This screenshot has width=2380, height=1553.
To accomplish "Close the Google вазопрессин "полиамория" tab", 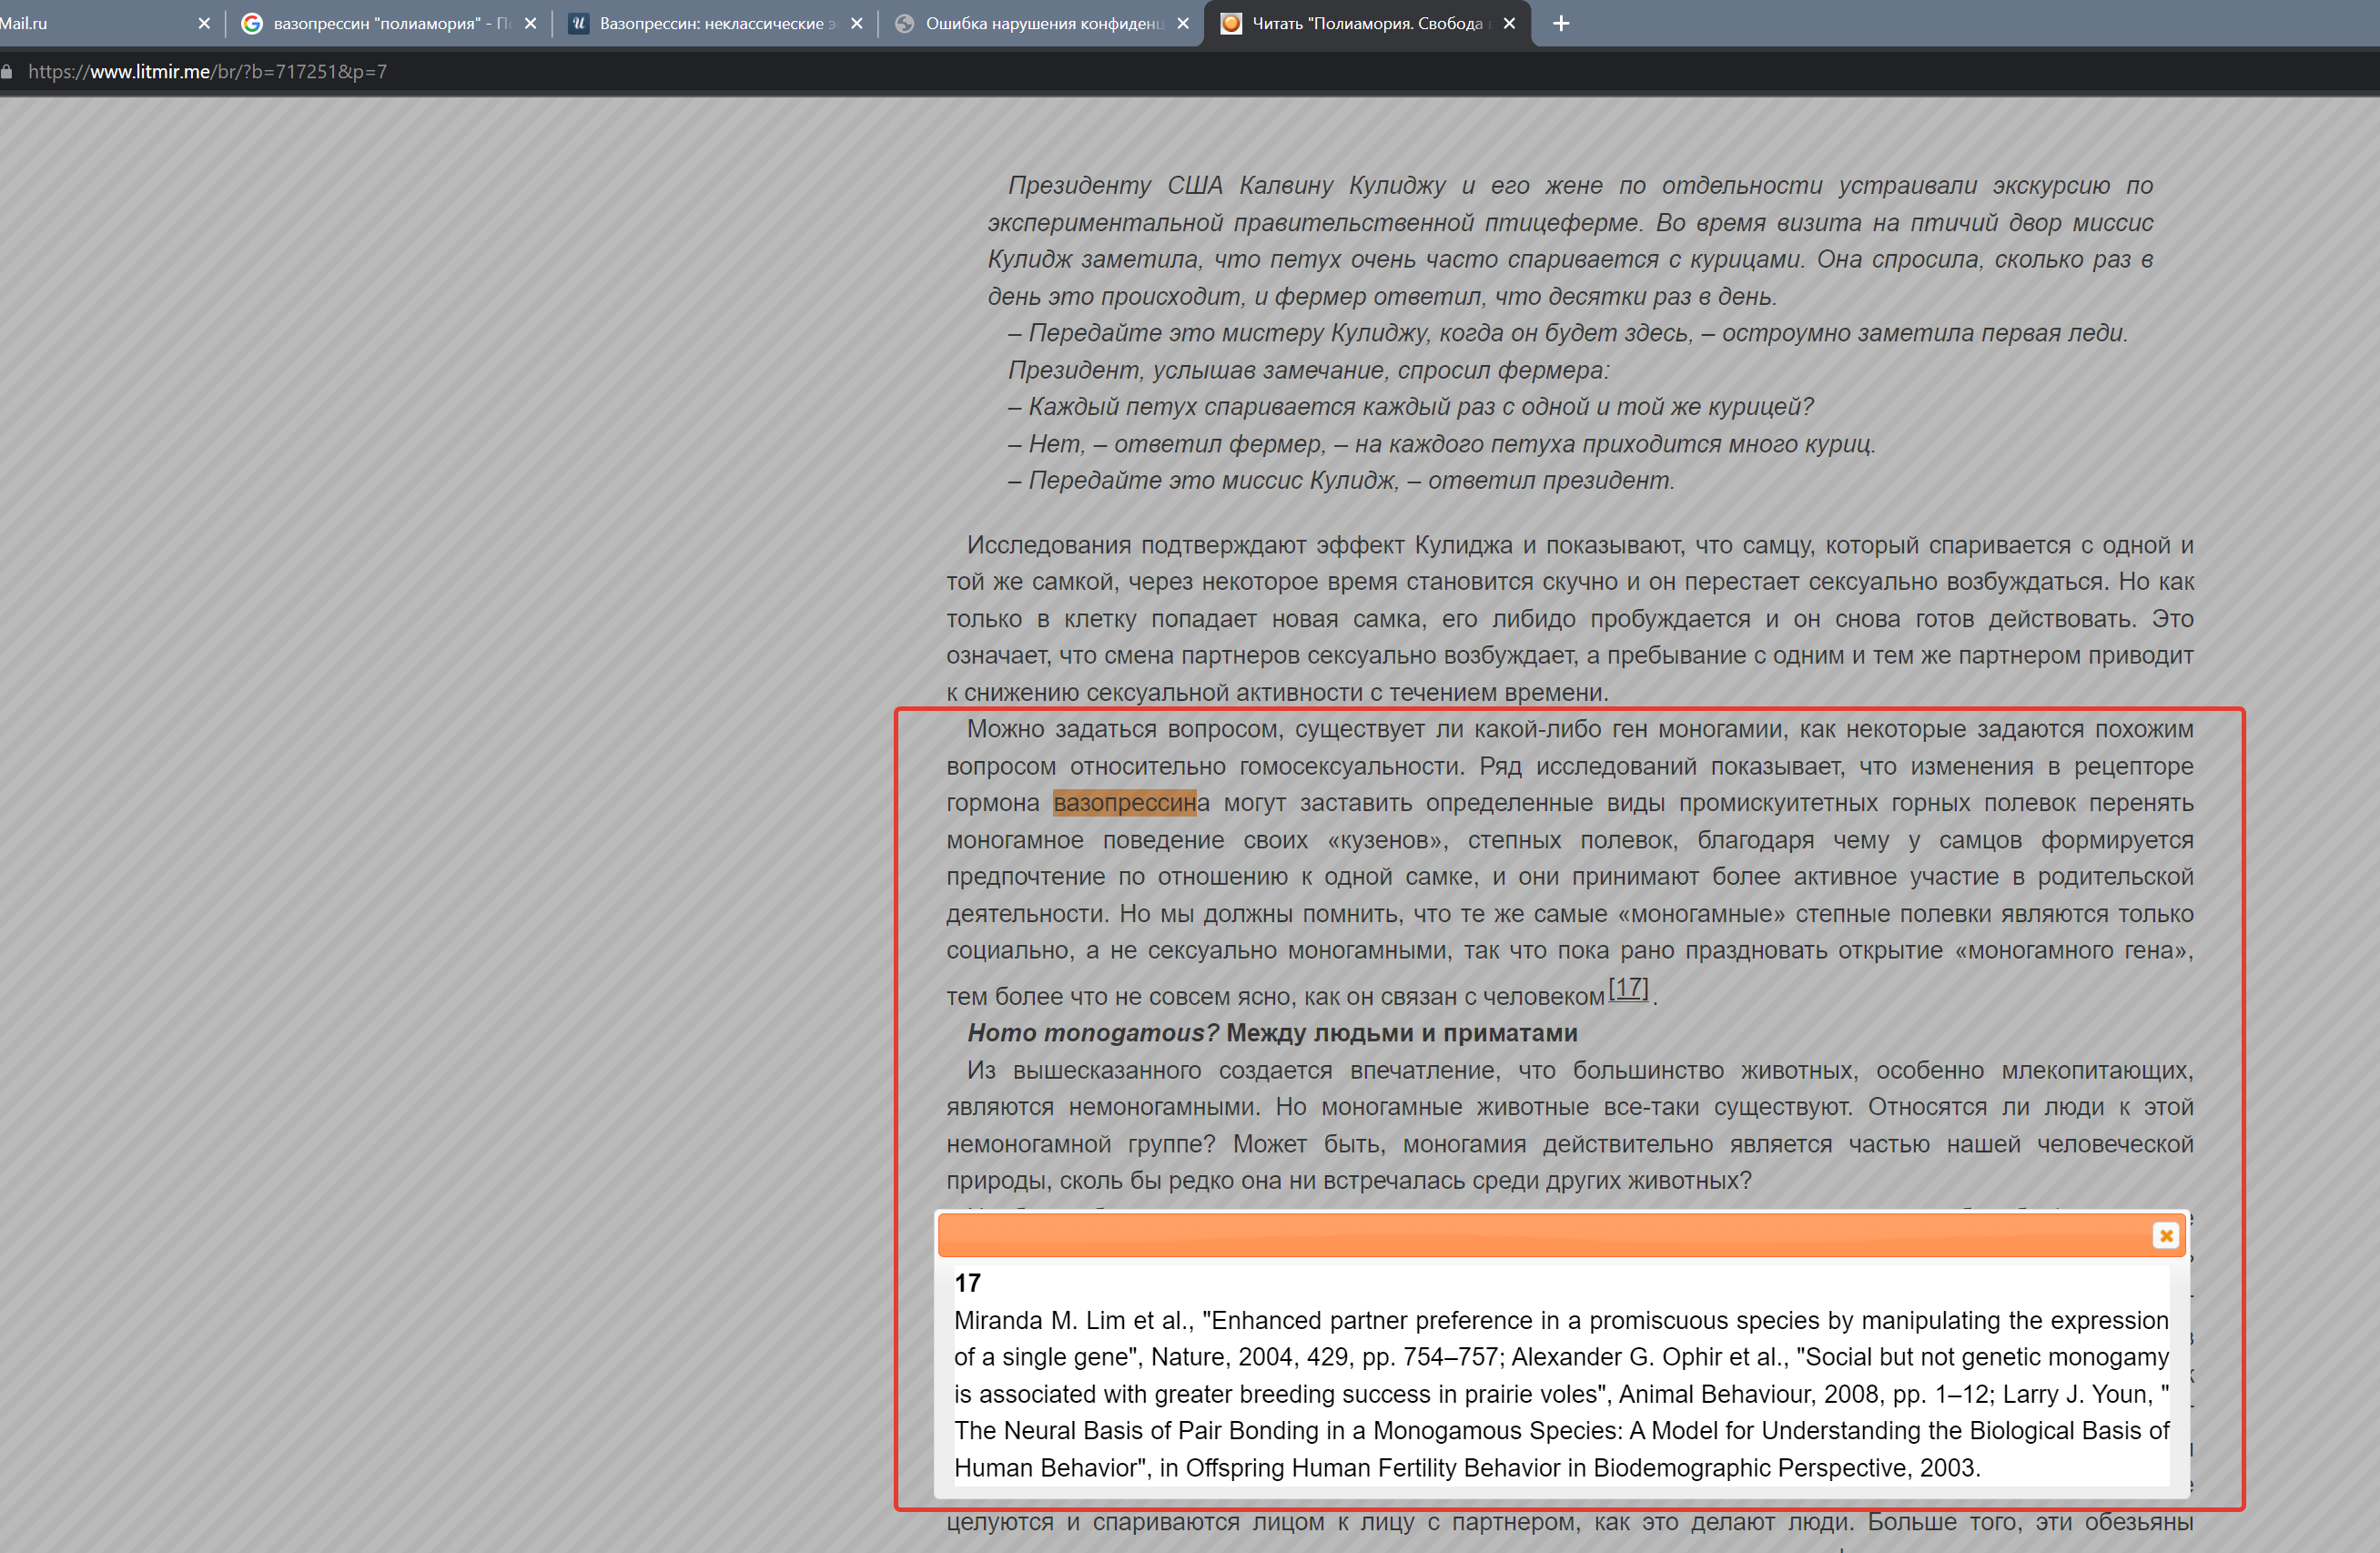I will click(530, 23).
